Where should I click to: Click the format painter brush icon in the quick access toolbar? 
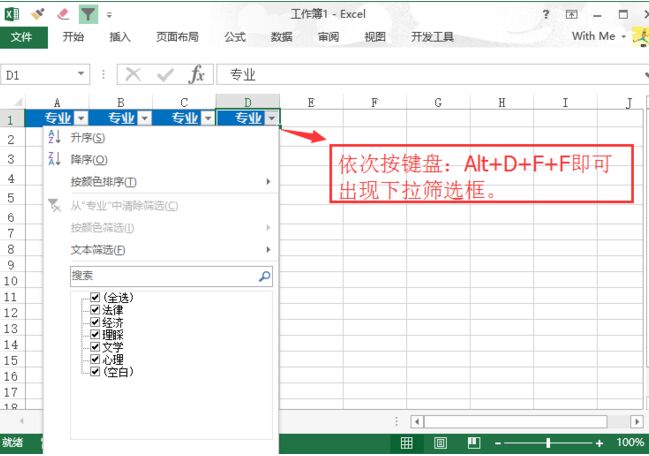click(38, 14)
